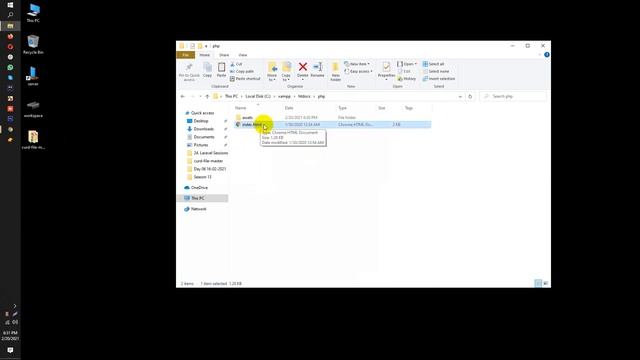Screen dimensions: 640x360
Task: Select curd-file-master folder in navigation pane
Action: (208, 161)
